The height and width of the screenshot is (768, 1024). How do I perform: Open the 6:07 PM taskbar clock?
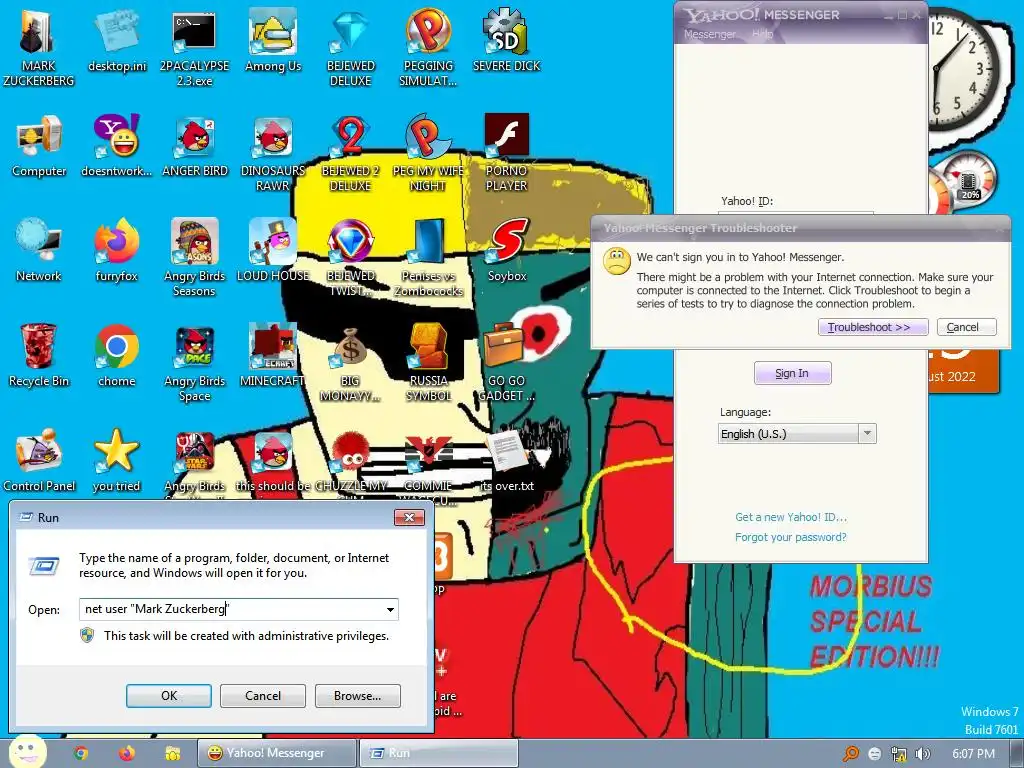pyautogui.click(x=973, y=754)
